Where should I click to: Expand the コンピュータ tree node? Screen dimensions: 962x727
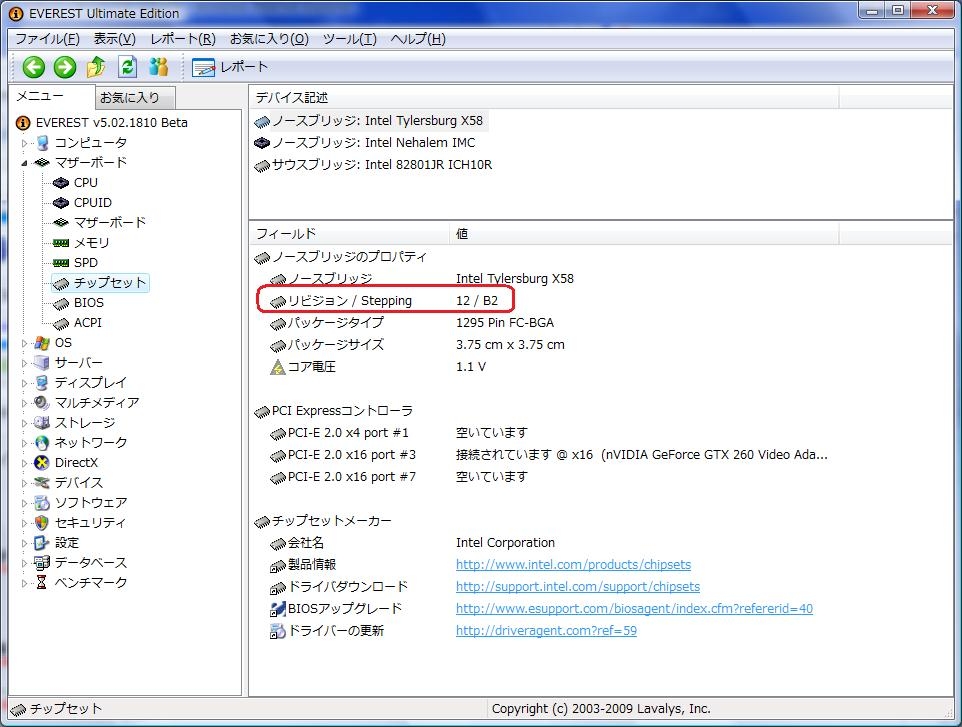pyautogui.click(x=25, y=143)
